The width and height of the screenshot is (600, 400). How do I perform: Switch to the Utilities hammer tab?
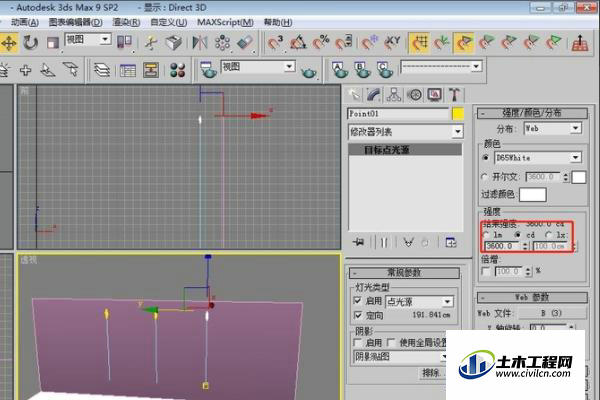[x=455, y=94]
